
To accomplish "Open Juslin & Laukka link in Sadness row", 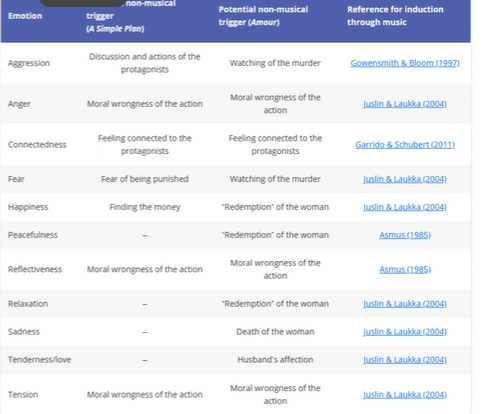I will (x=405, y=332).
